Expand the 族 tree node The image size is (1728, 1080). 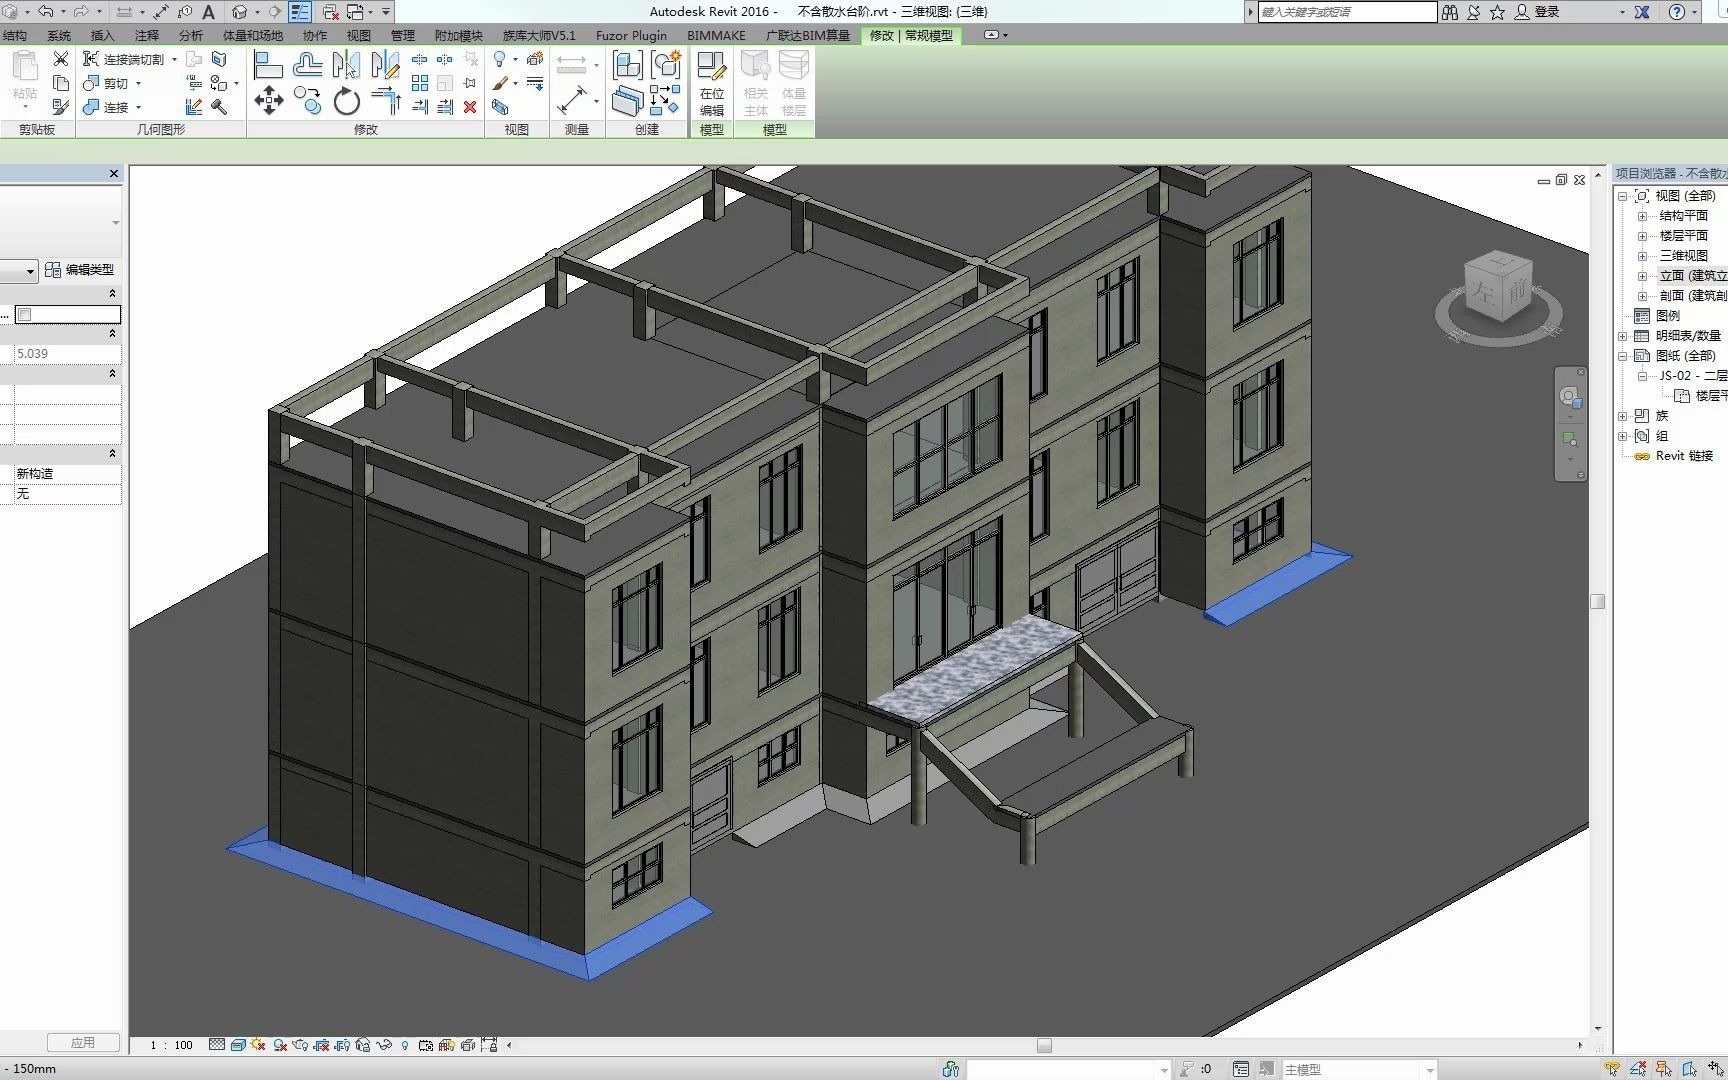1622,416
